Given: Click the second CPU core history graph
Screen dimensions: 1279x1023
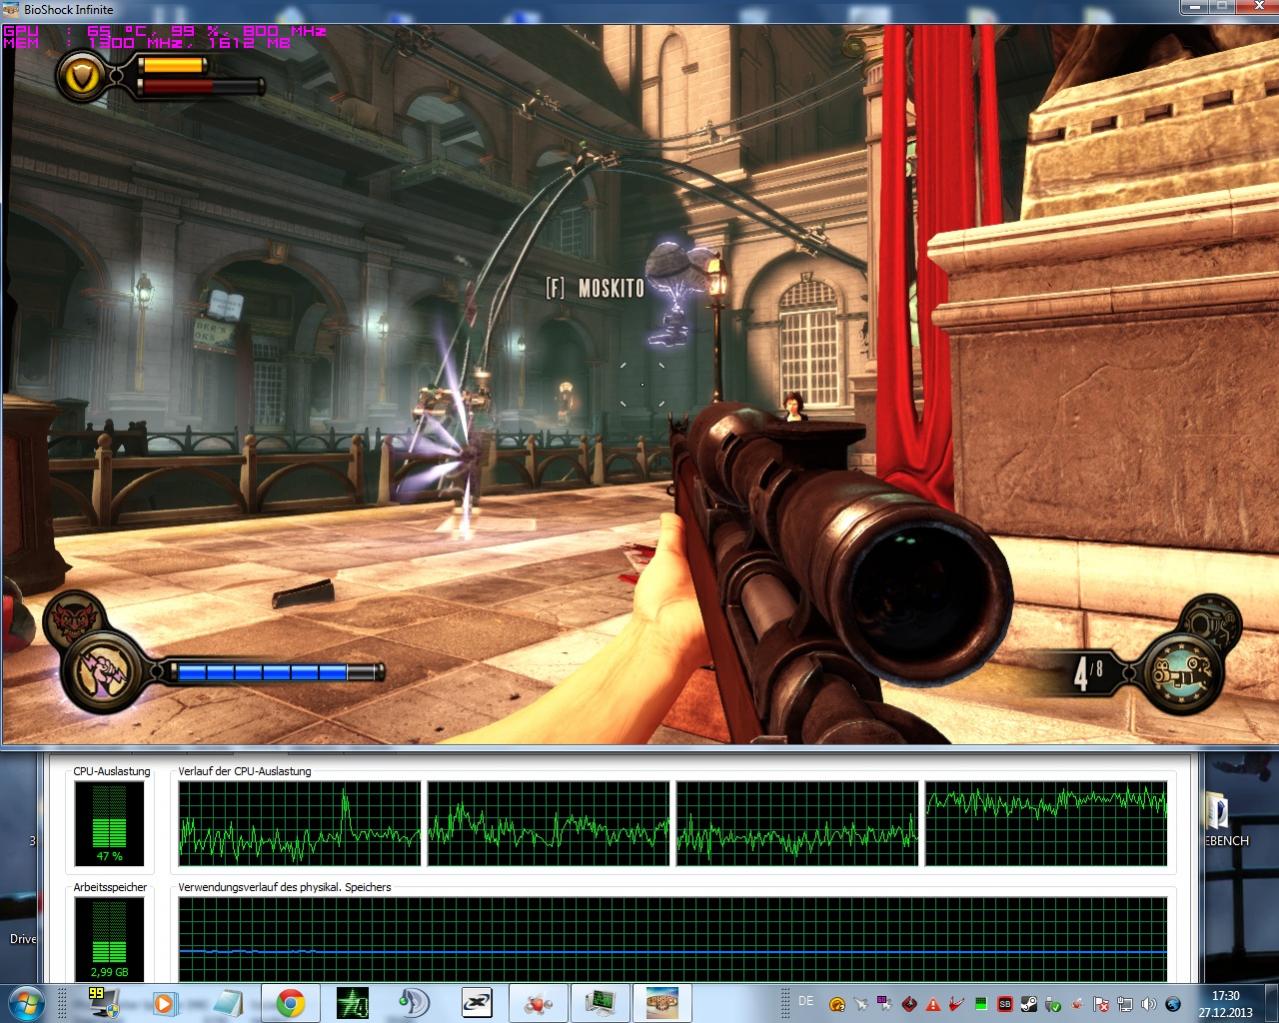Looking at the screenshot, I should point(549,823).
